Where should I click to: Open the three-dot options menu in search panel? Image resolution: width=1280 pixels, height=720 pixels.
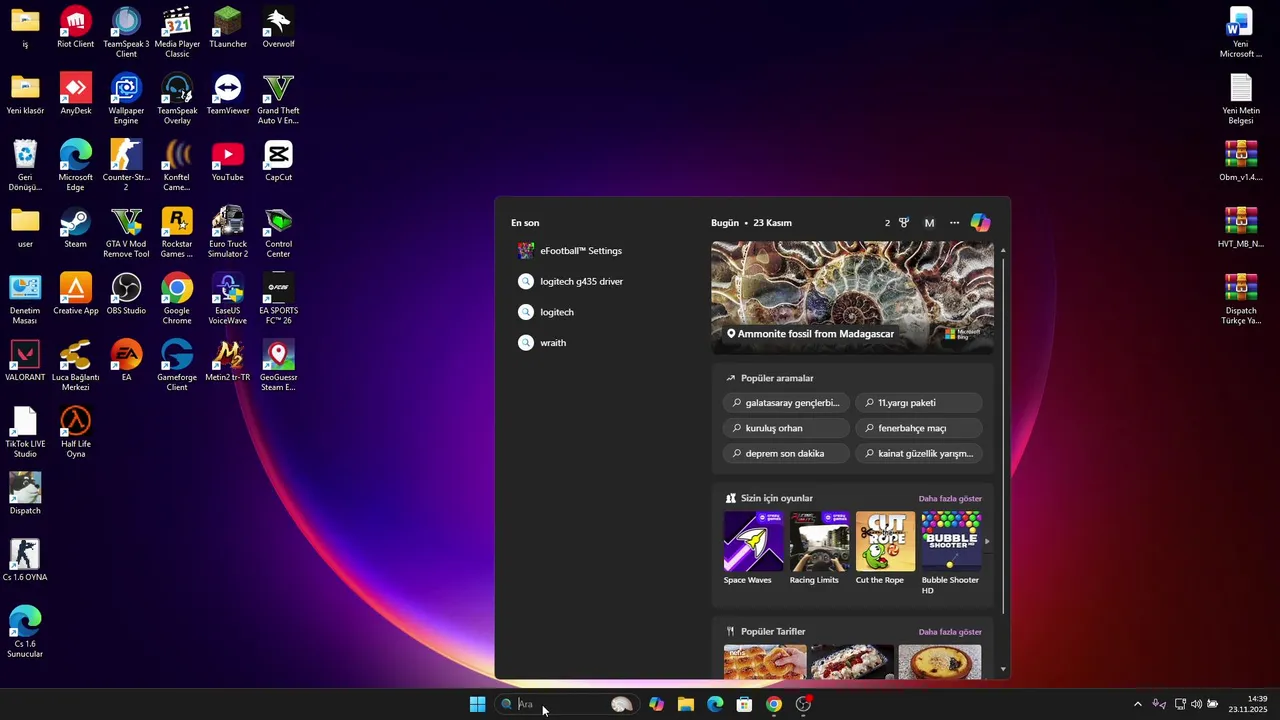coord(954,223)
